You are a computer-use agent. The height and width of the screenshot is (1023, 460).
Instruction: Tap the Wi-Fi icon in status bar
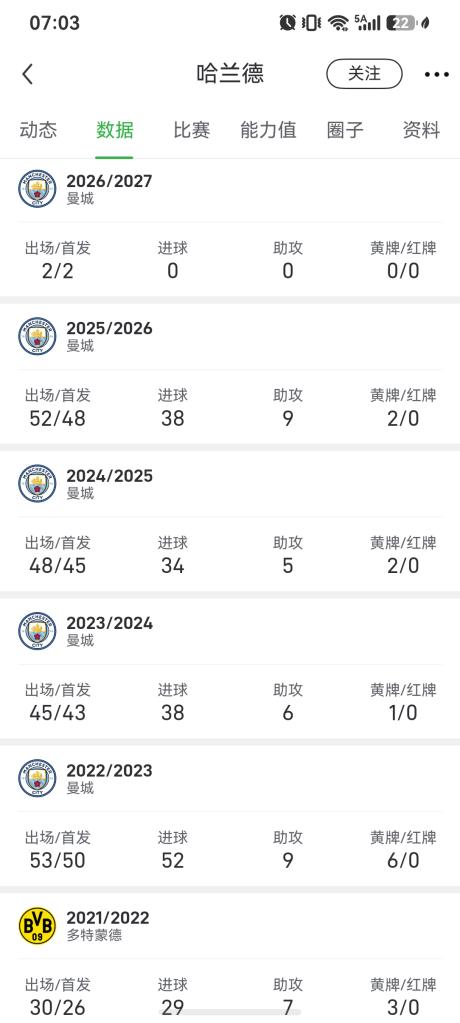click(x=338, y=23)
